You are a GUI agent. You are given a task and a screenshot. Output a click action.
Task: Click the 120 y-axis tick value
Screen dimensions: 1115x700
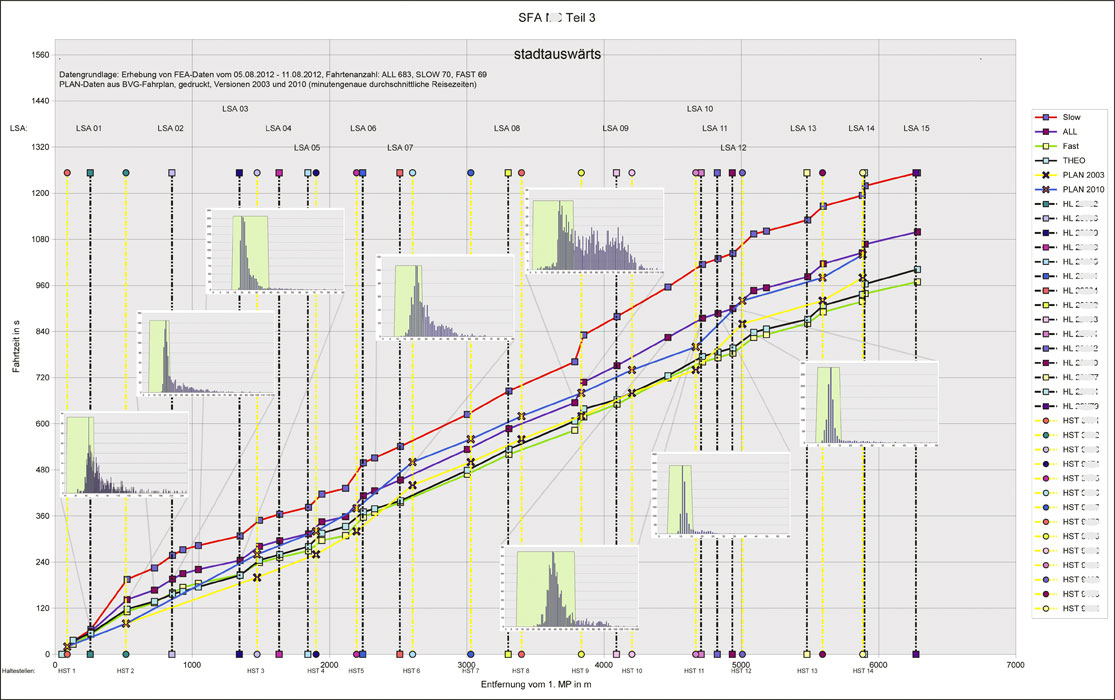[x=43, y=608]
